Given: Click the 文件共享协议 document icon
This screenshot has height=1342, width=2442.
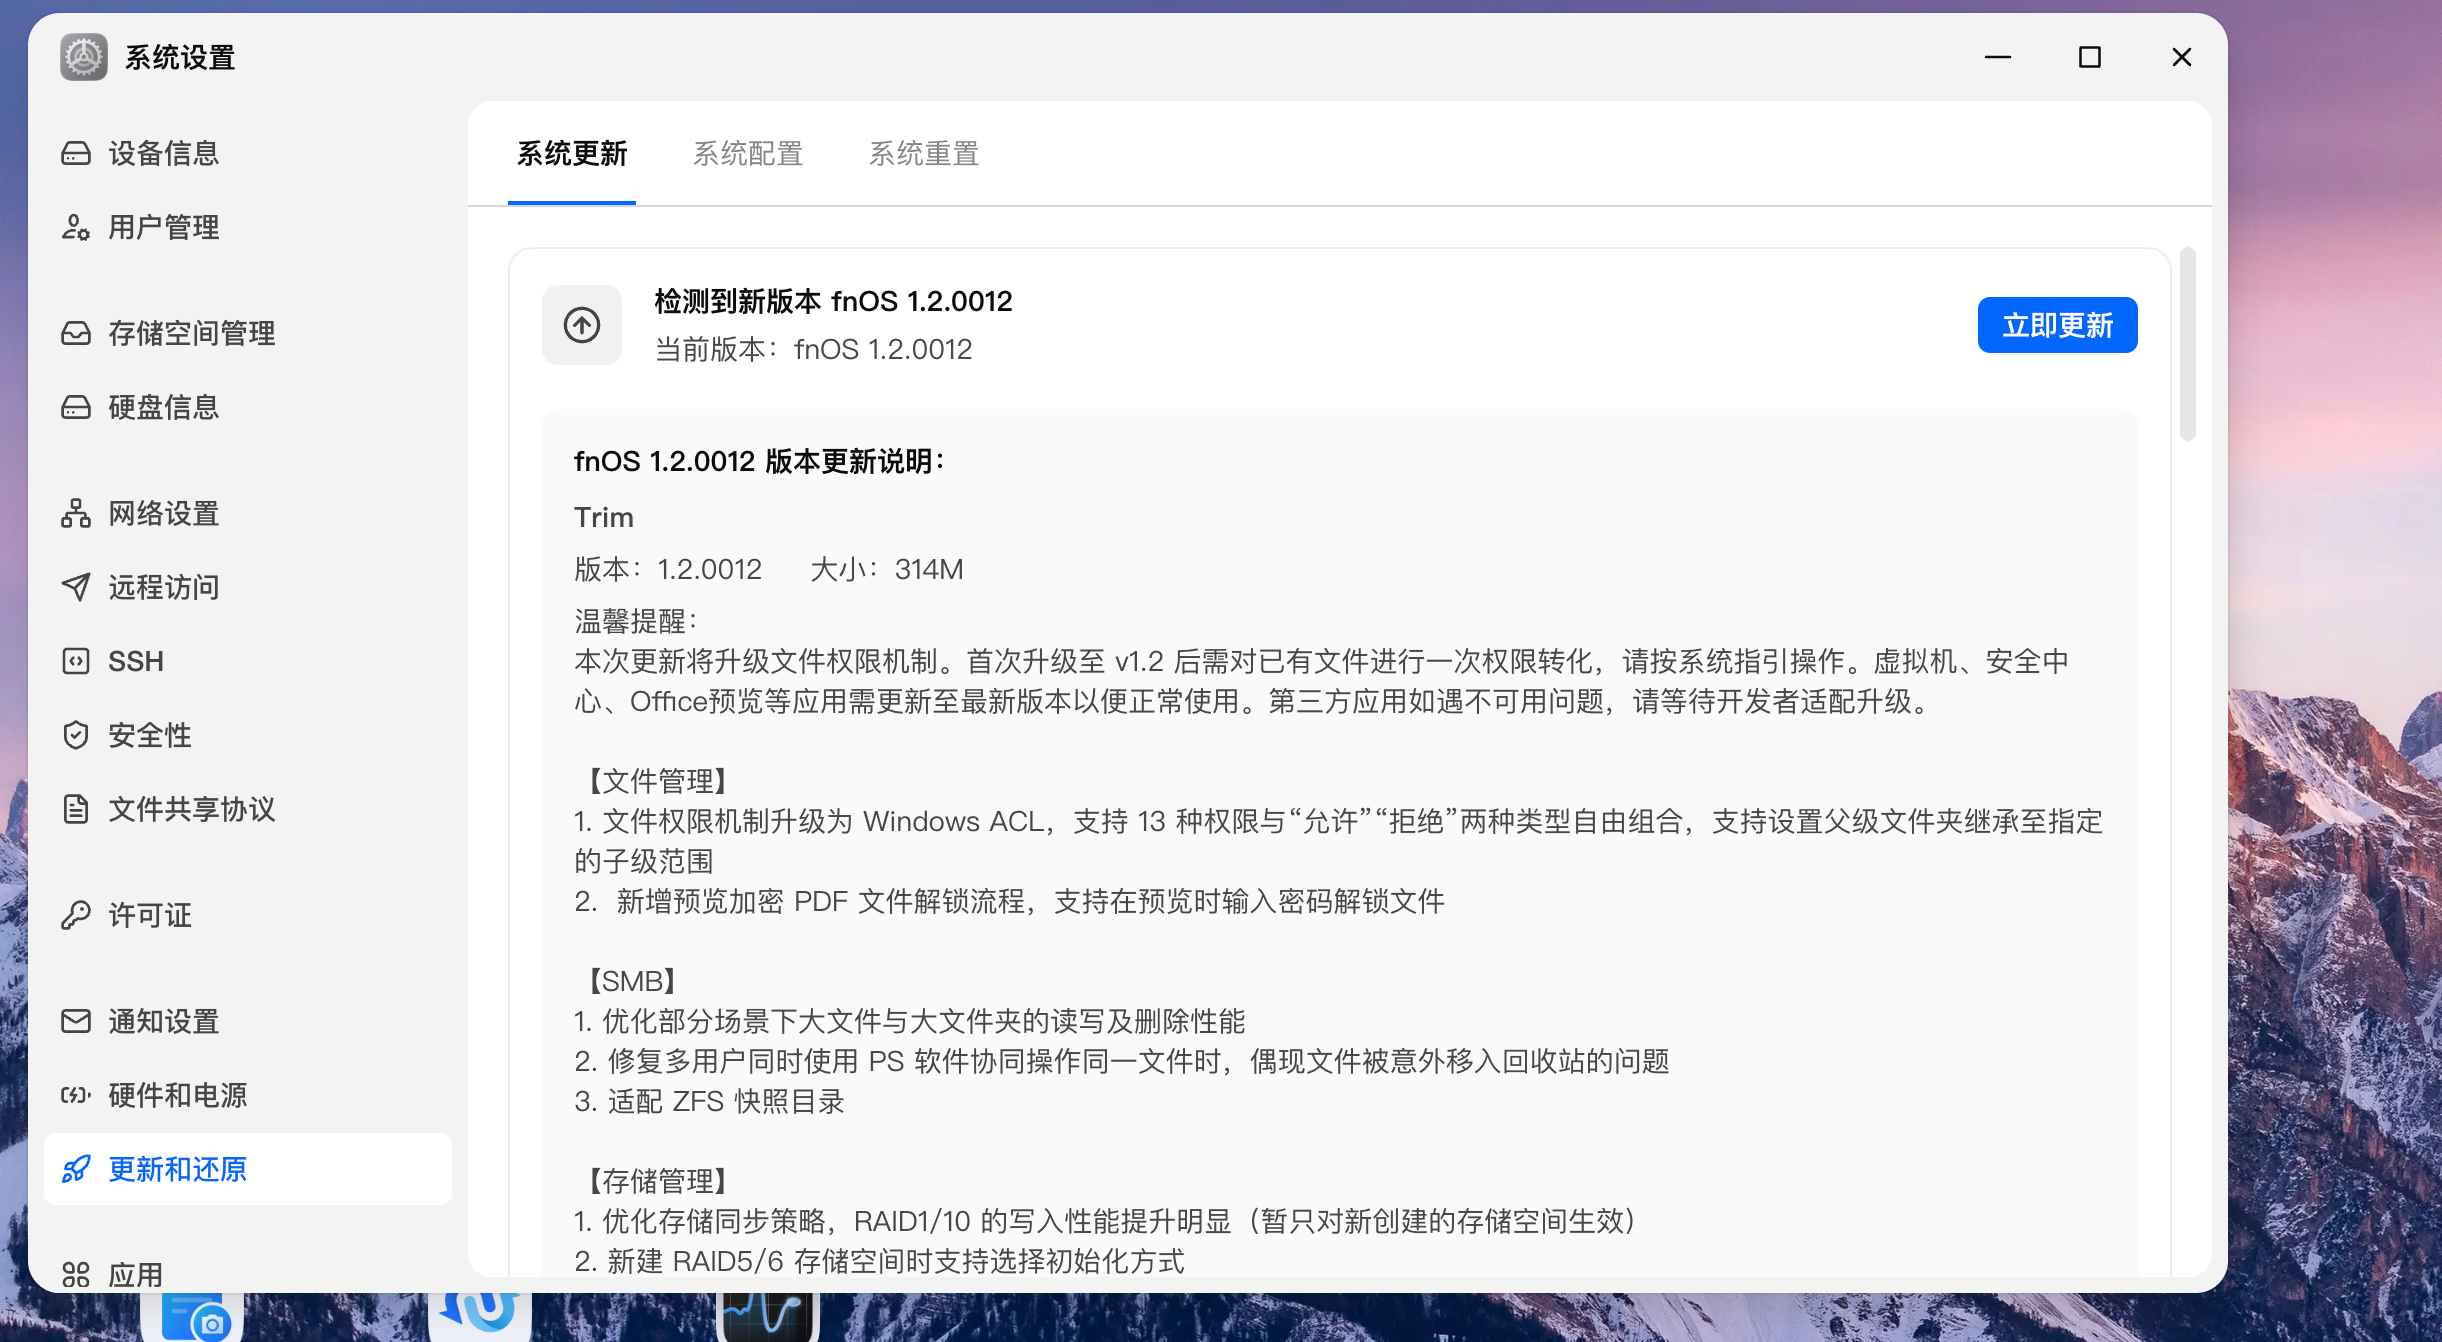Looking at the screenshot, I should coord(76,809).
